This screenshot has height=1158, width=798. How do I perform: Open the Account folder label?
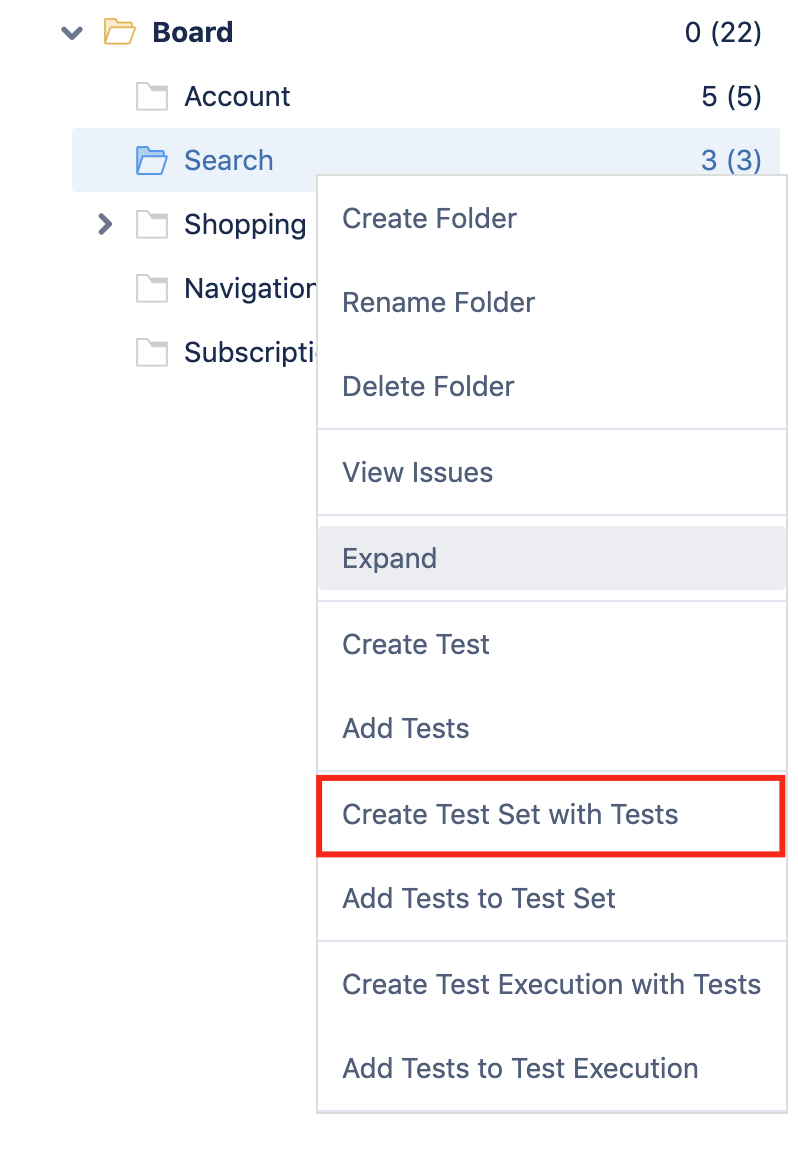click(237, 97)
